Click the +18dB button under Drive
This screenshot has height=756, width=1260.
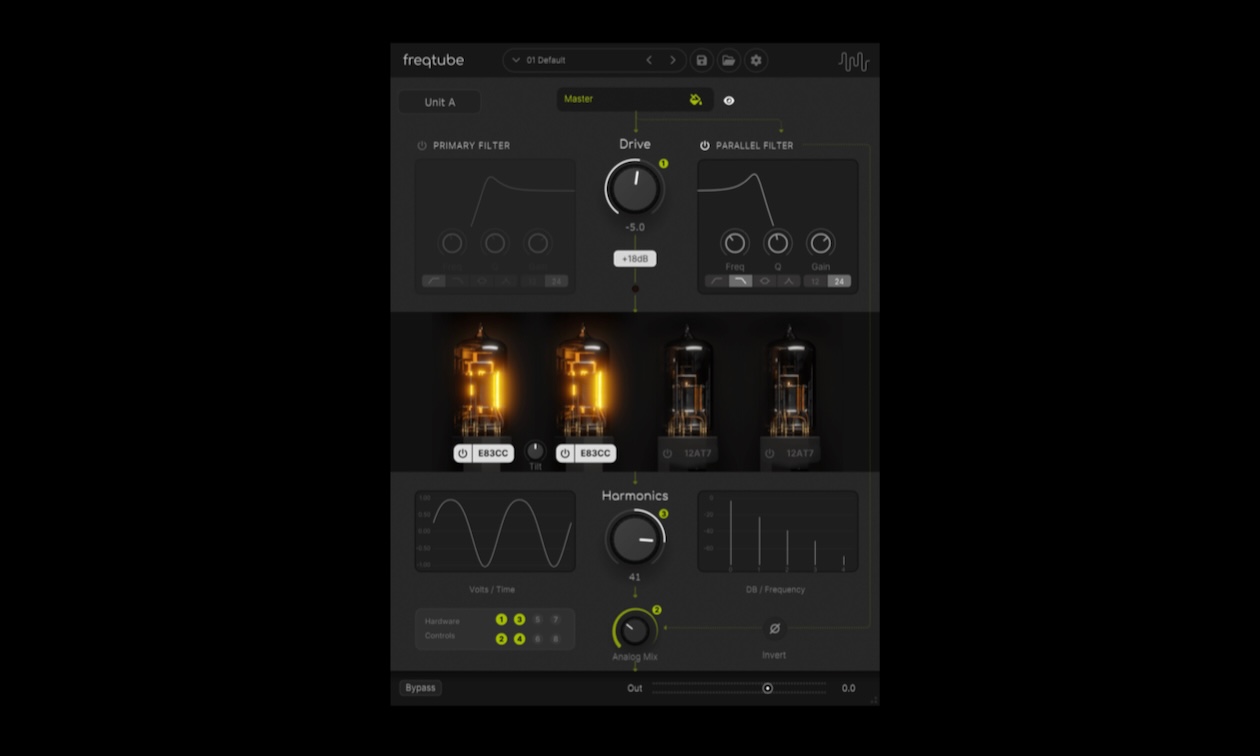click(634, 258)
